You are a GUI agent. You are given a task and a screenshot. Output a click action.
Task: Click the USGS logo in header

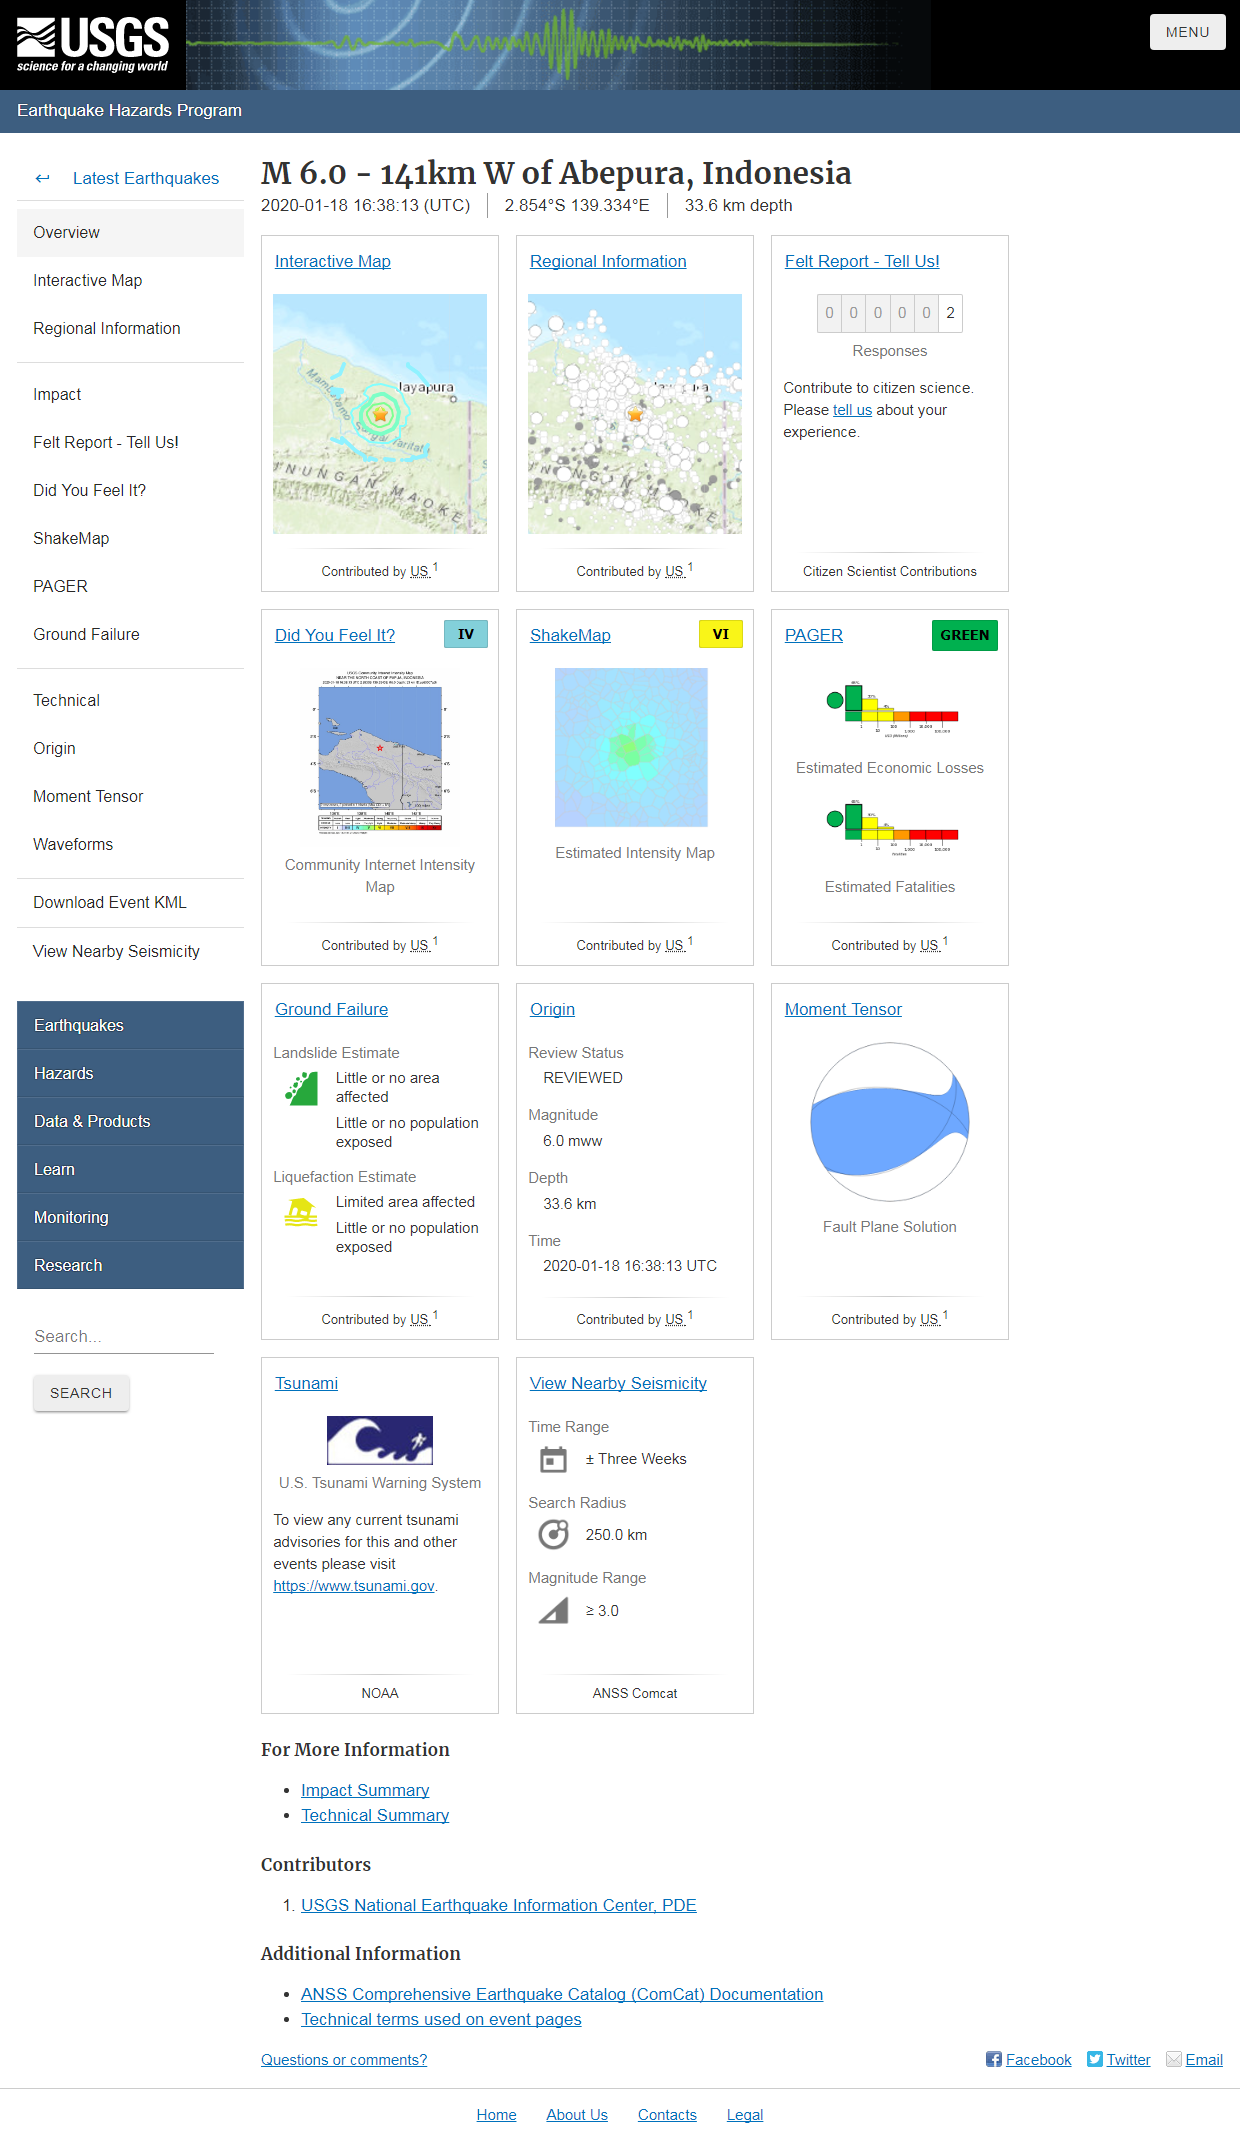(93, 45)
